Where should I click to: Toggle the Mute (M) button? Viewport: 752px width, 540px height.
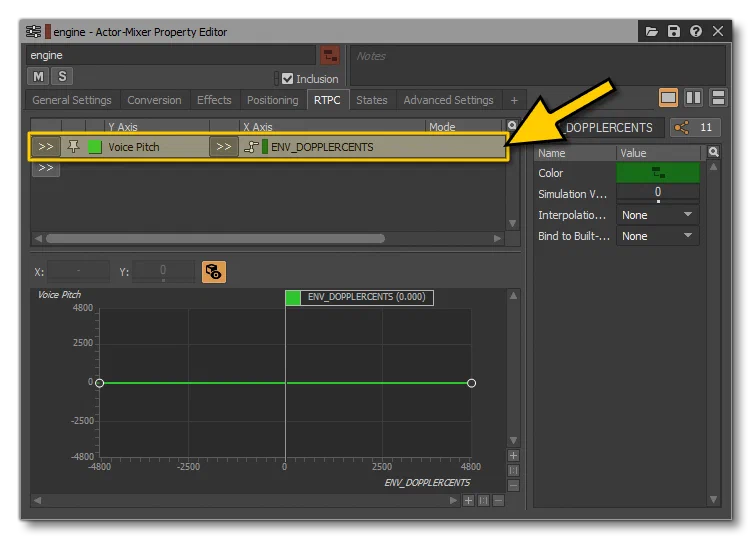click(x=38, y=76)
